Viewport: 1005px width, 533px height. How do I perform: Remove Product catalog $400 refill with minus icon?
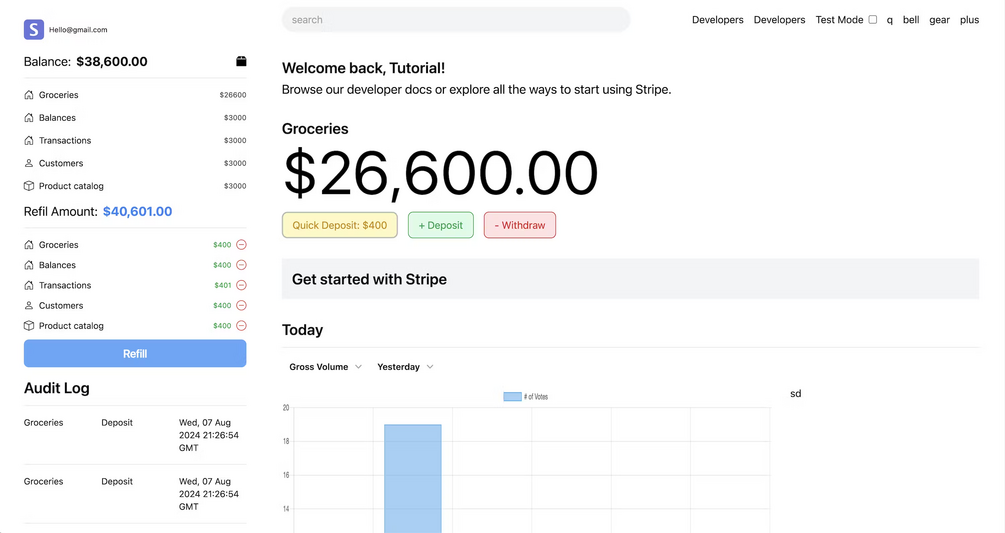pyautogui.click(x=241, y=325)
